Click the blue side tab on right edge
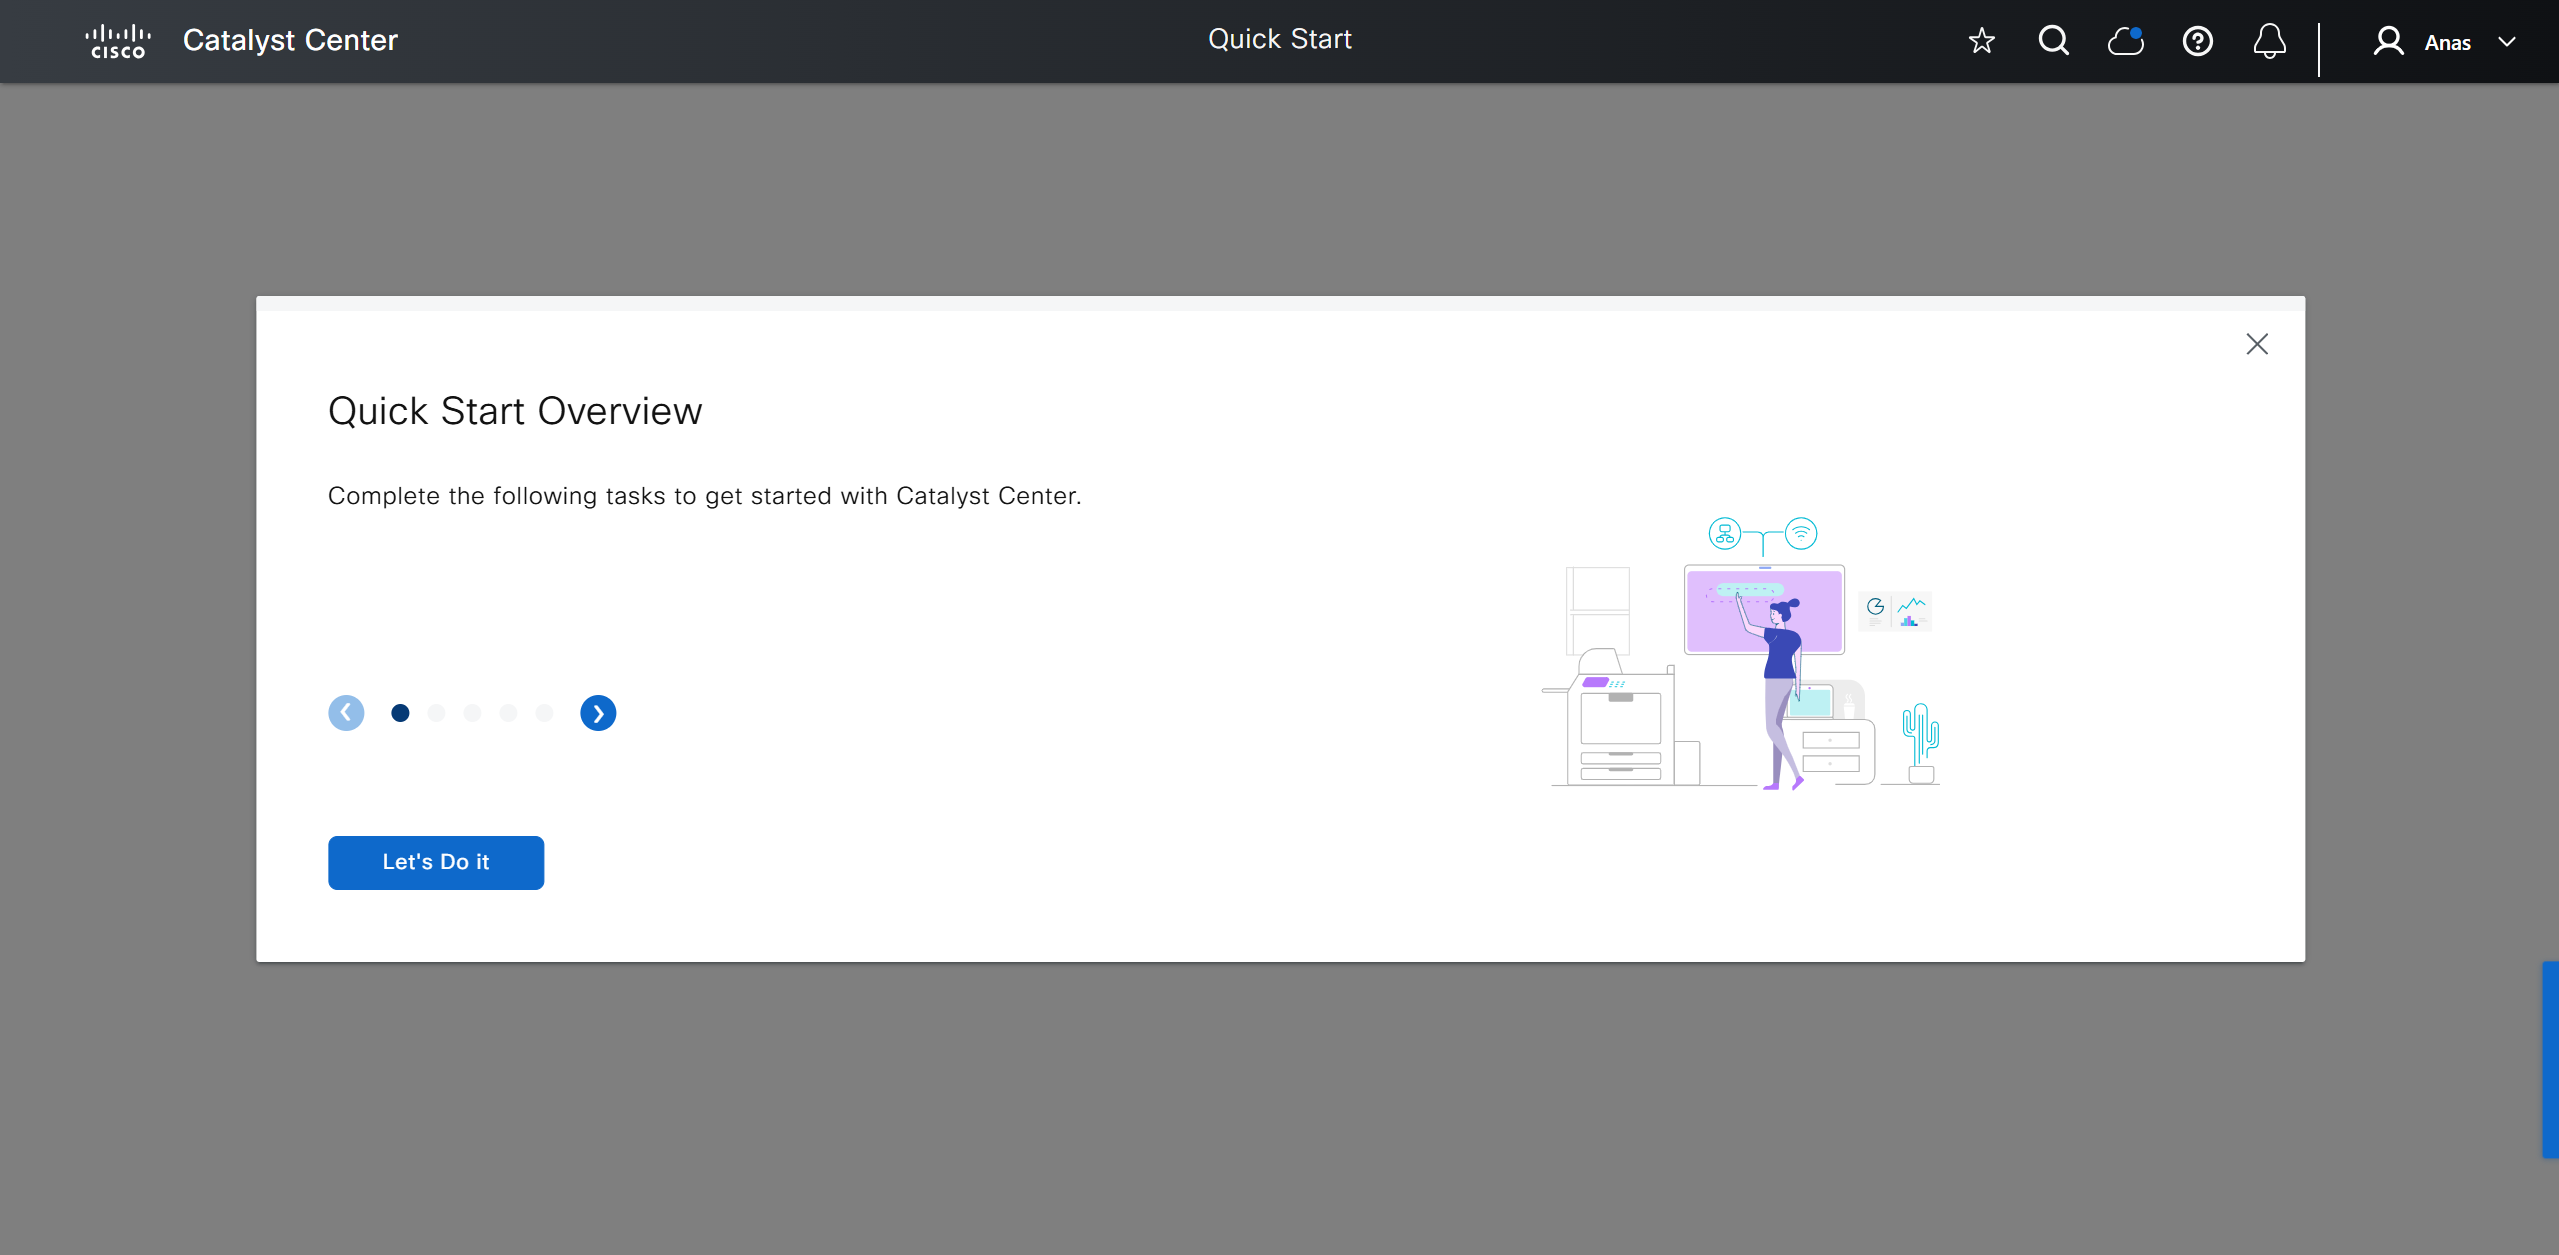 pos(2550,1058)
